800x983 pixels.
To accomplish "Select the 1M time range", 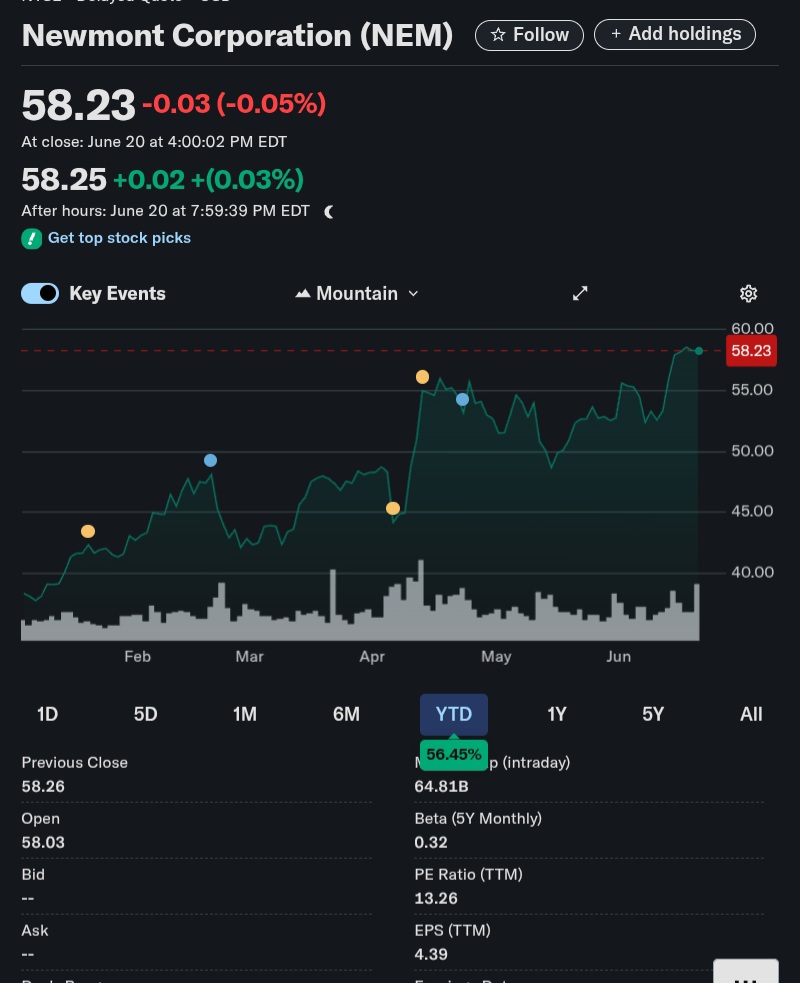I will click(x=245, y=714).
